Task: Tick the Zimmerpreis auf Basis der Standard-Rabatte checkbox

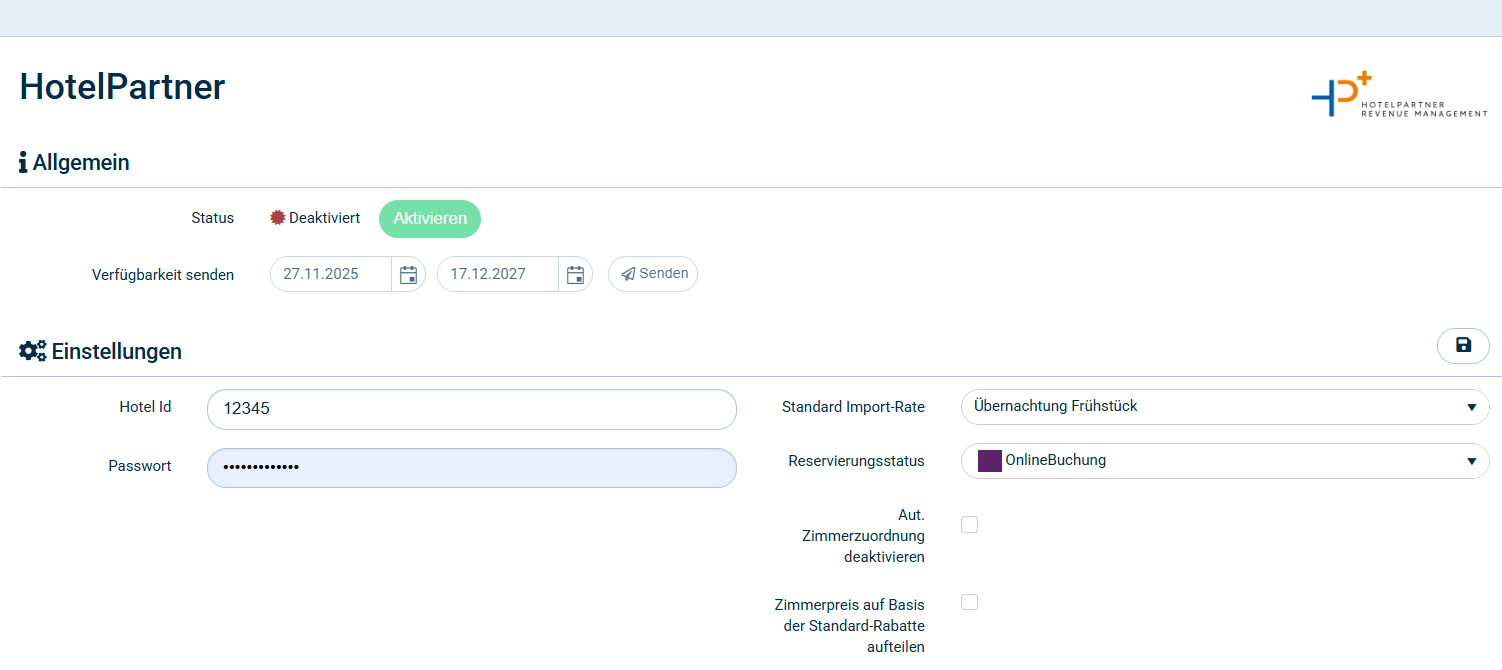Action: pos(969,602)
